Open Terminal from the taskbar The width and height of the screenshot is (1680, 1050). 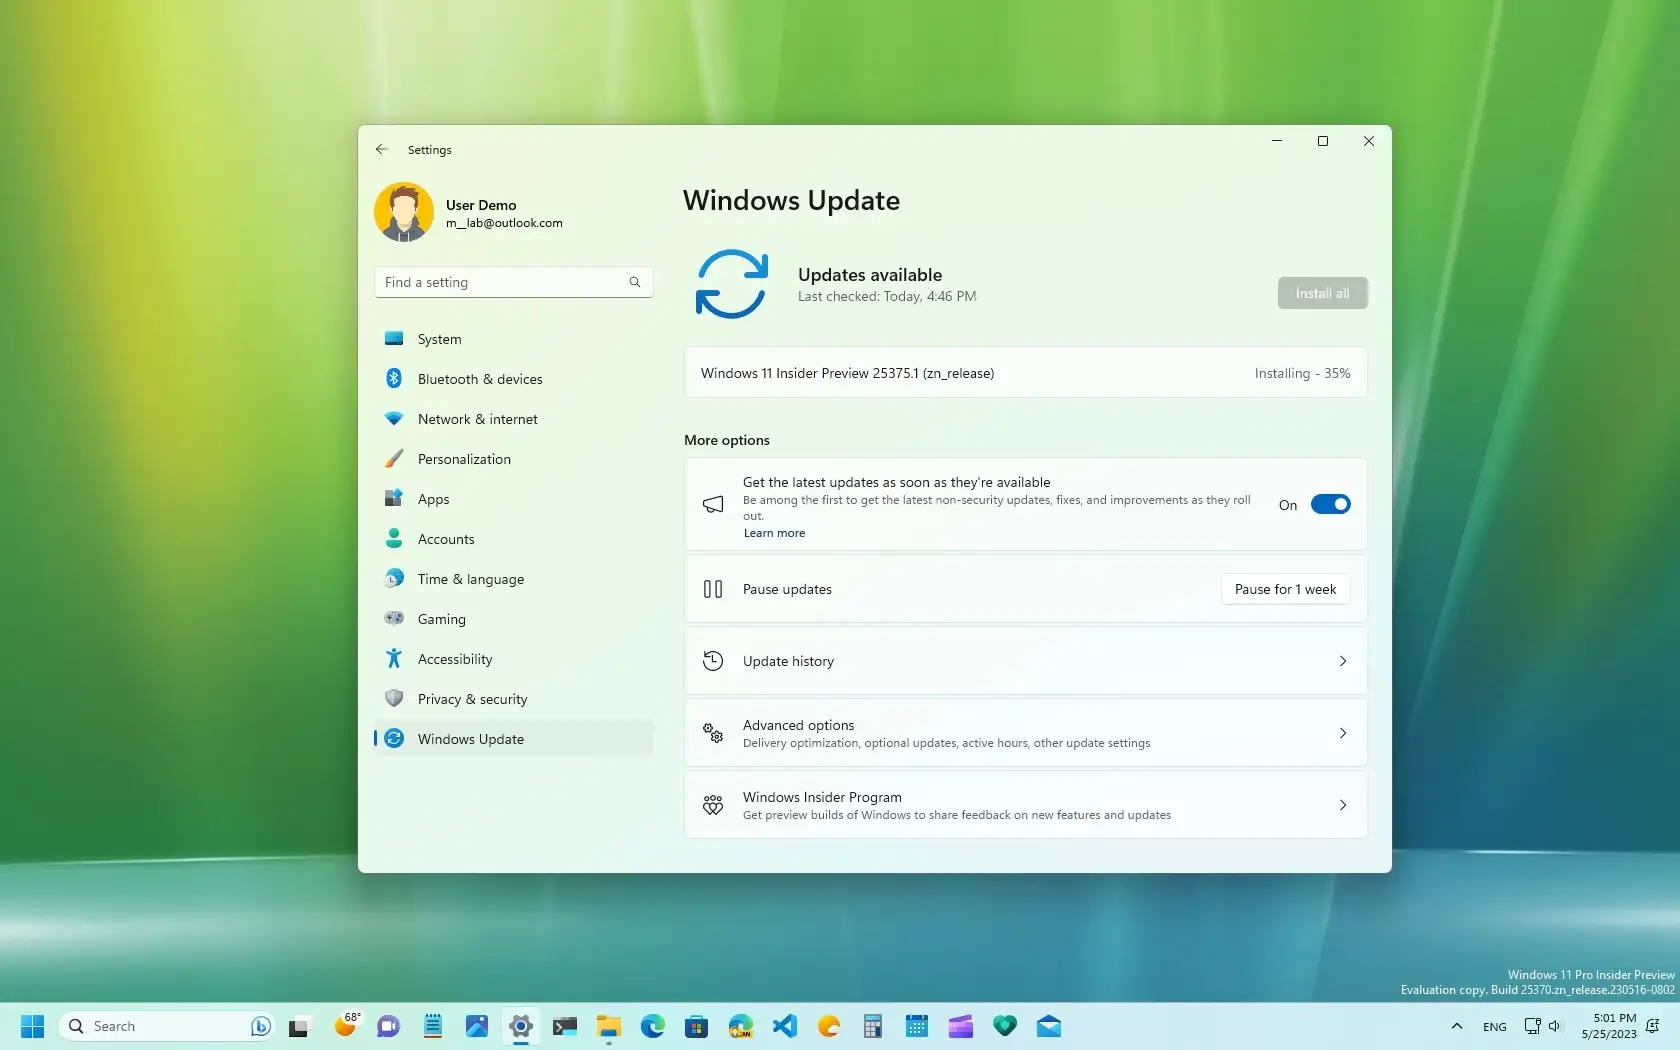pos(565,1026)
